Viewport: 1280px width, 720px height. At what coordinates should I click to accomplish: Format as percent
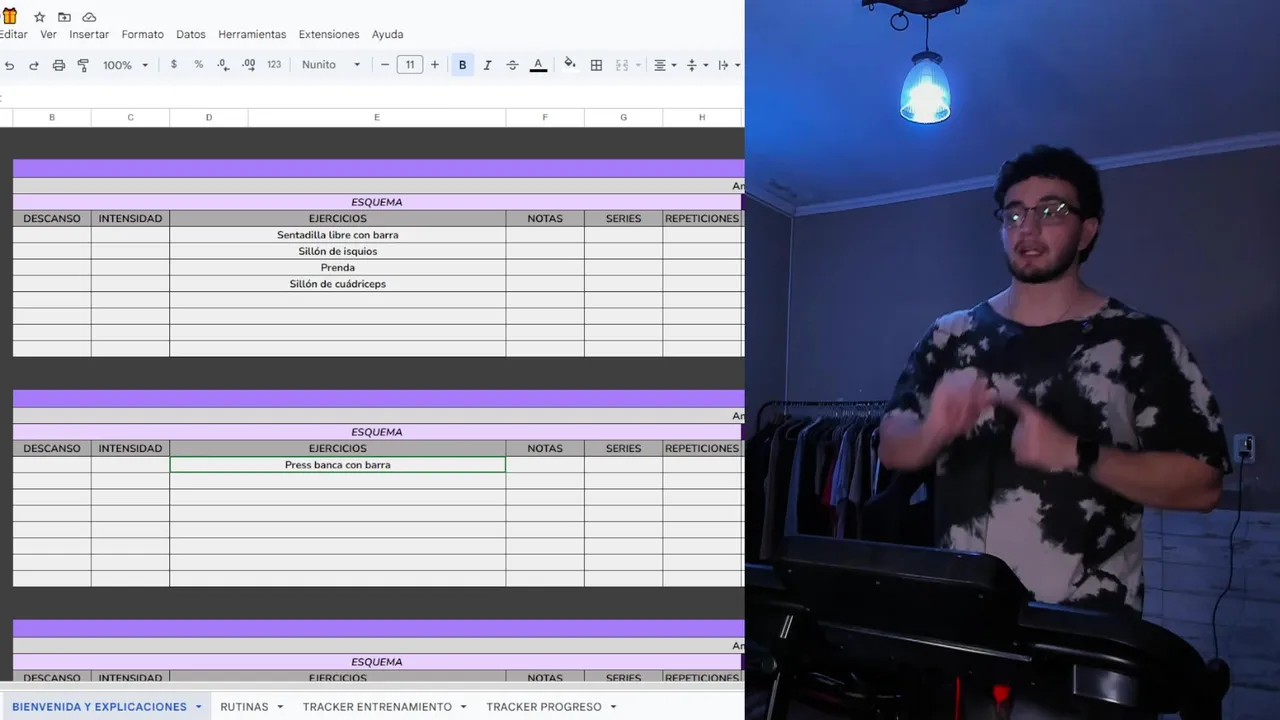(199, 65)
